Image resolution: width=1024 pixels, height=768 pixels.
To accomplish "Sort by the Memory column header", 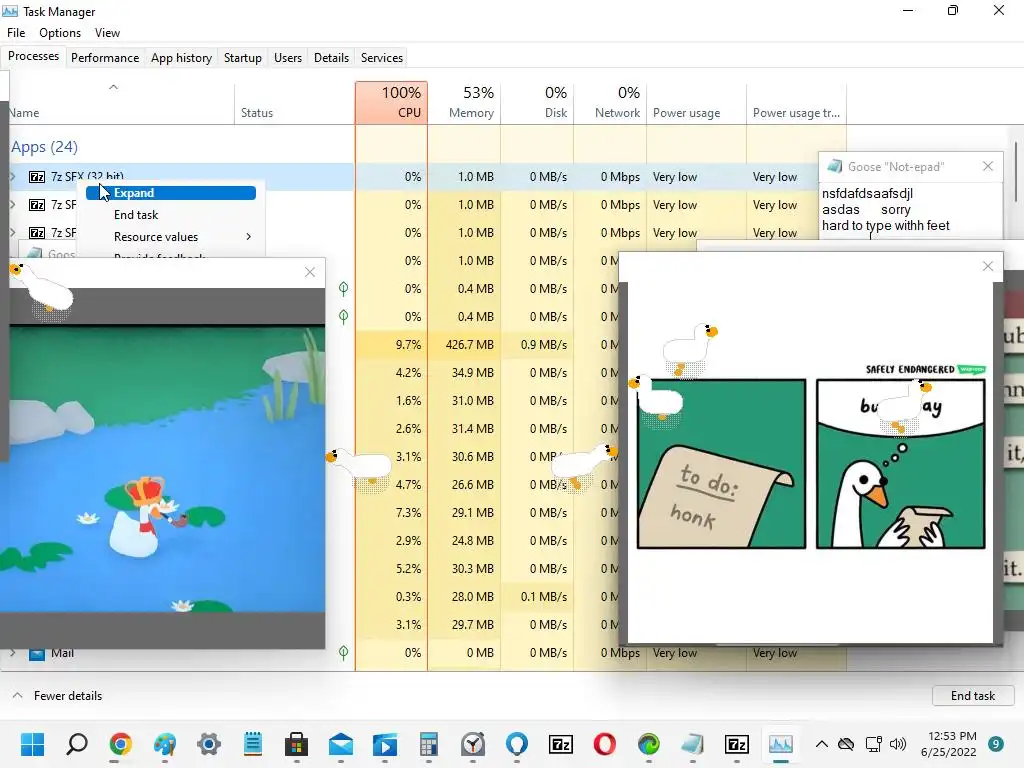I will coord(464,103).
